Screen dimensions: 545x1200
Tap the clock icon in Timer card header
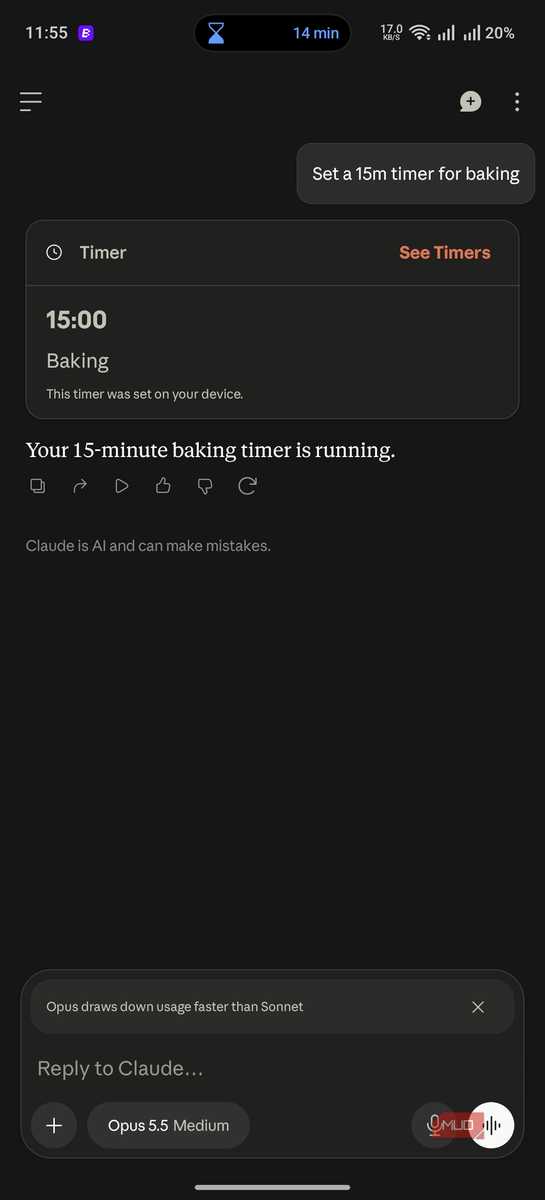point(55,253)
